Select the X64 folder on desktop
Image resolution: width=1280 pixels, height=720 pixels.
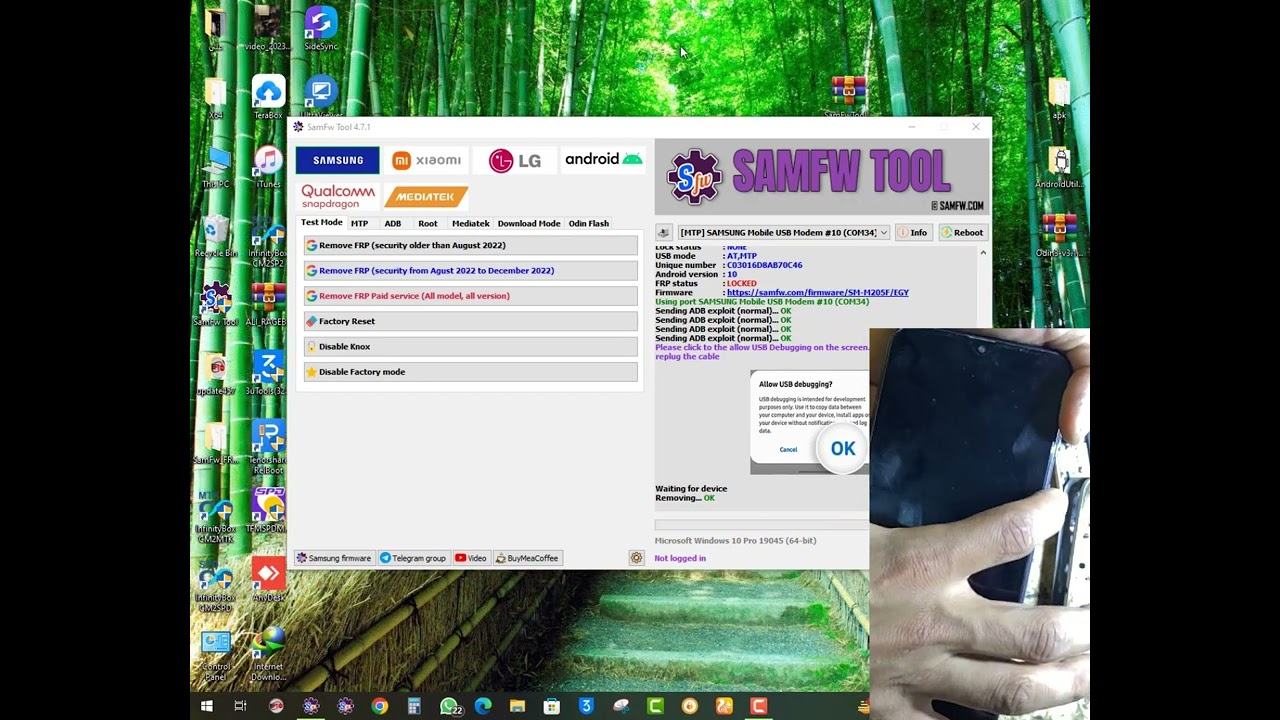click(215, 97)
